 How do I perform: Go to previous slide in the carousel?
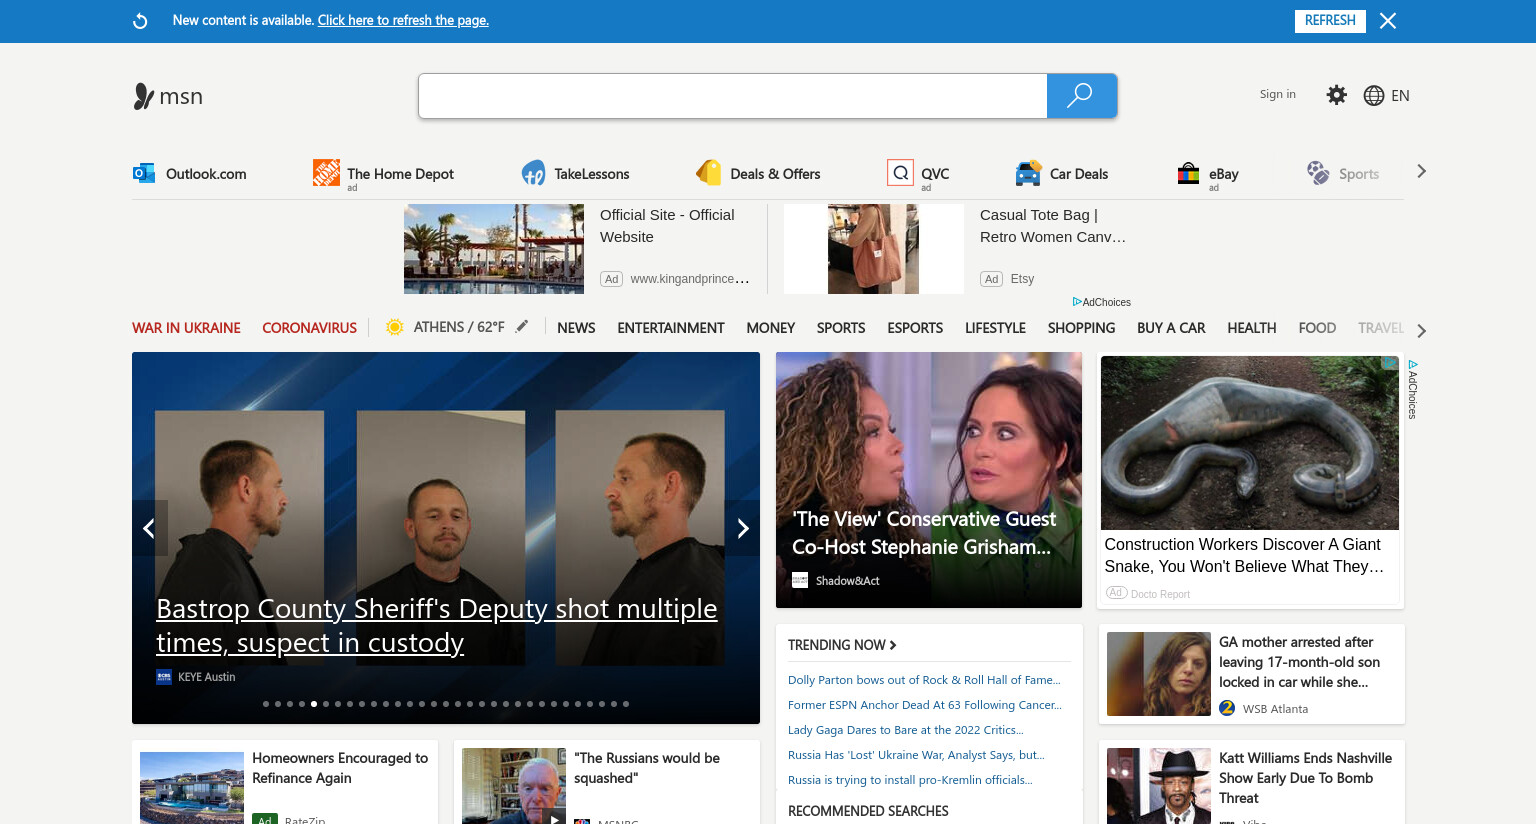tap(149, 528)
